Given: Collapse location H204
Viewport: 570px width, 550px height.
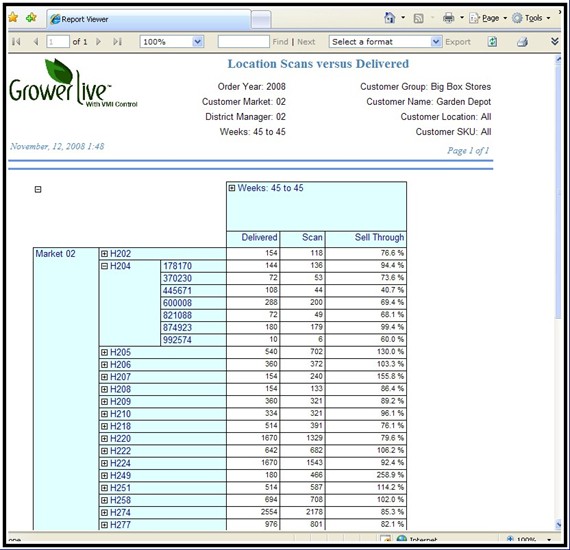Looking at the screenshot, I should 104,266.
